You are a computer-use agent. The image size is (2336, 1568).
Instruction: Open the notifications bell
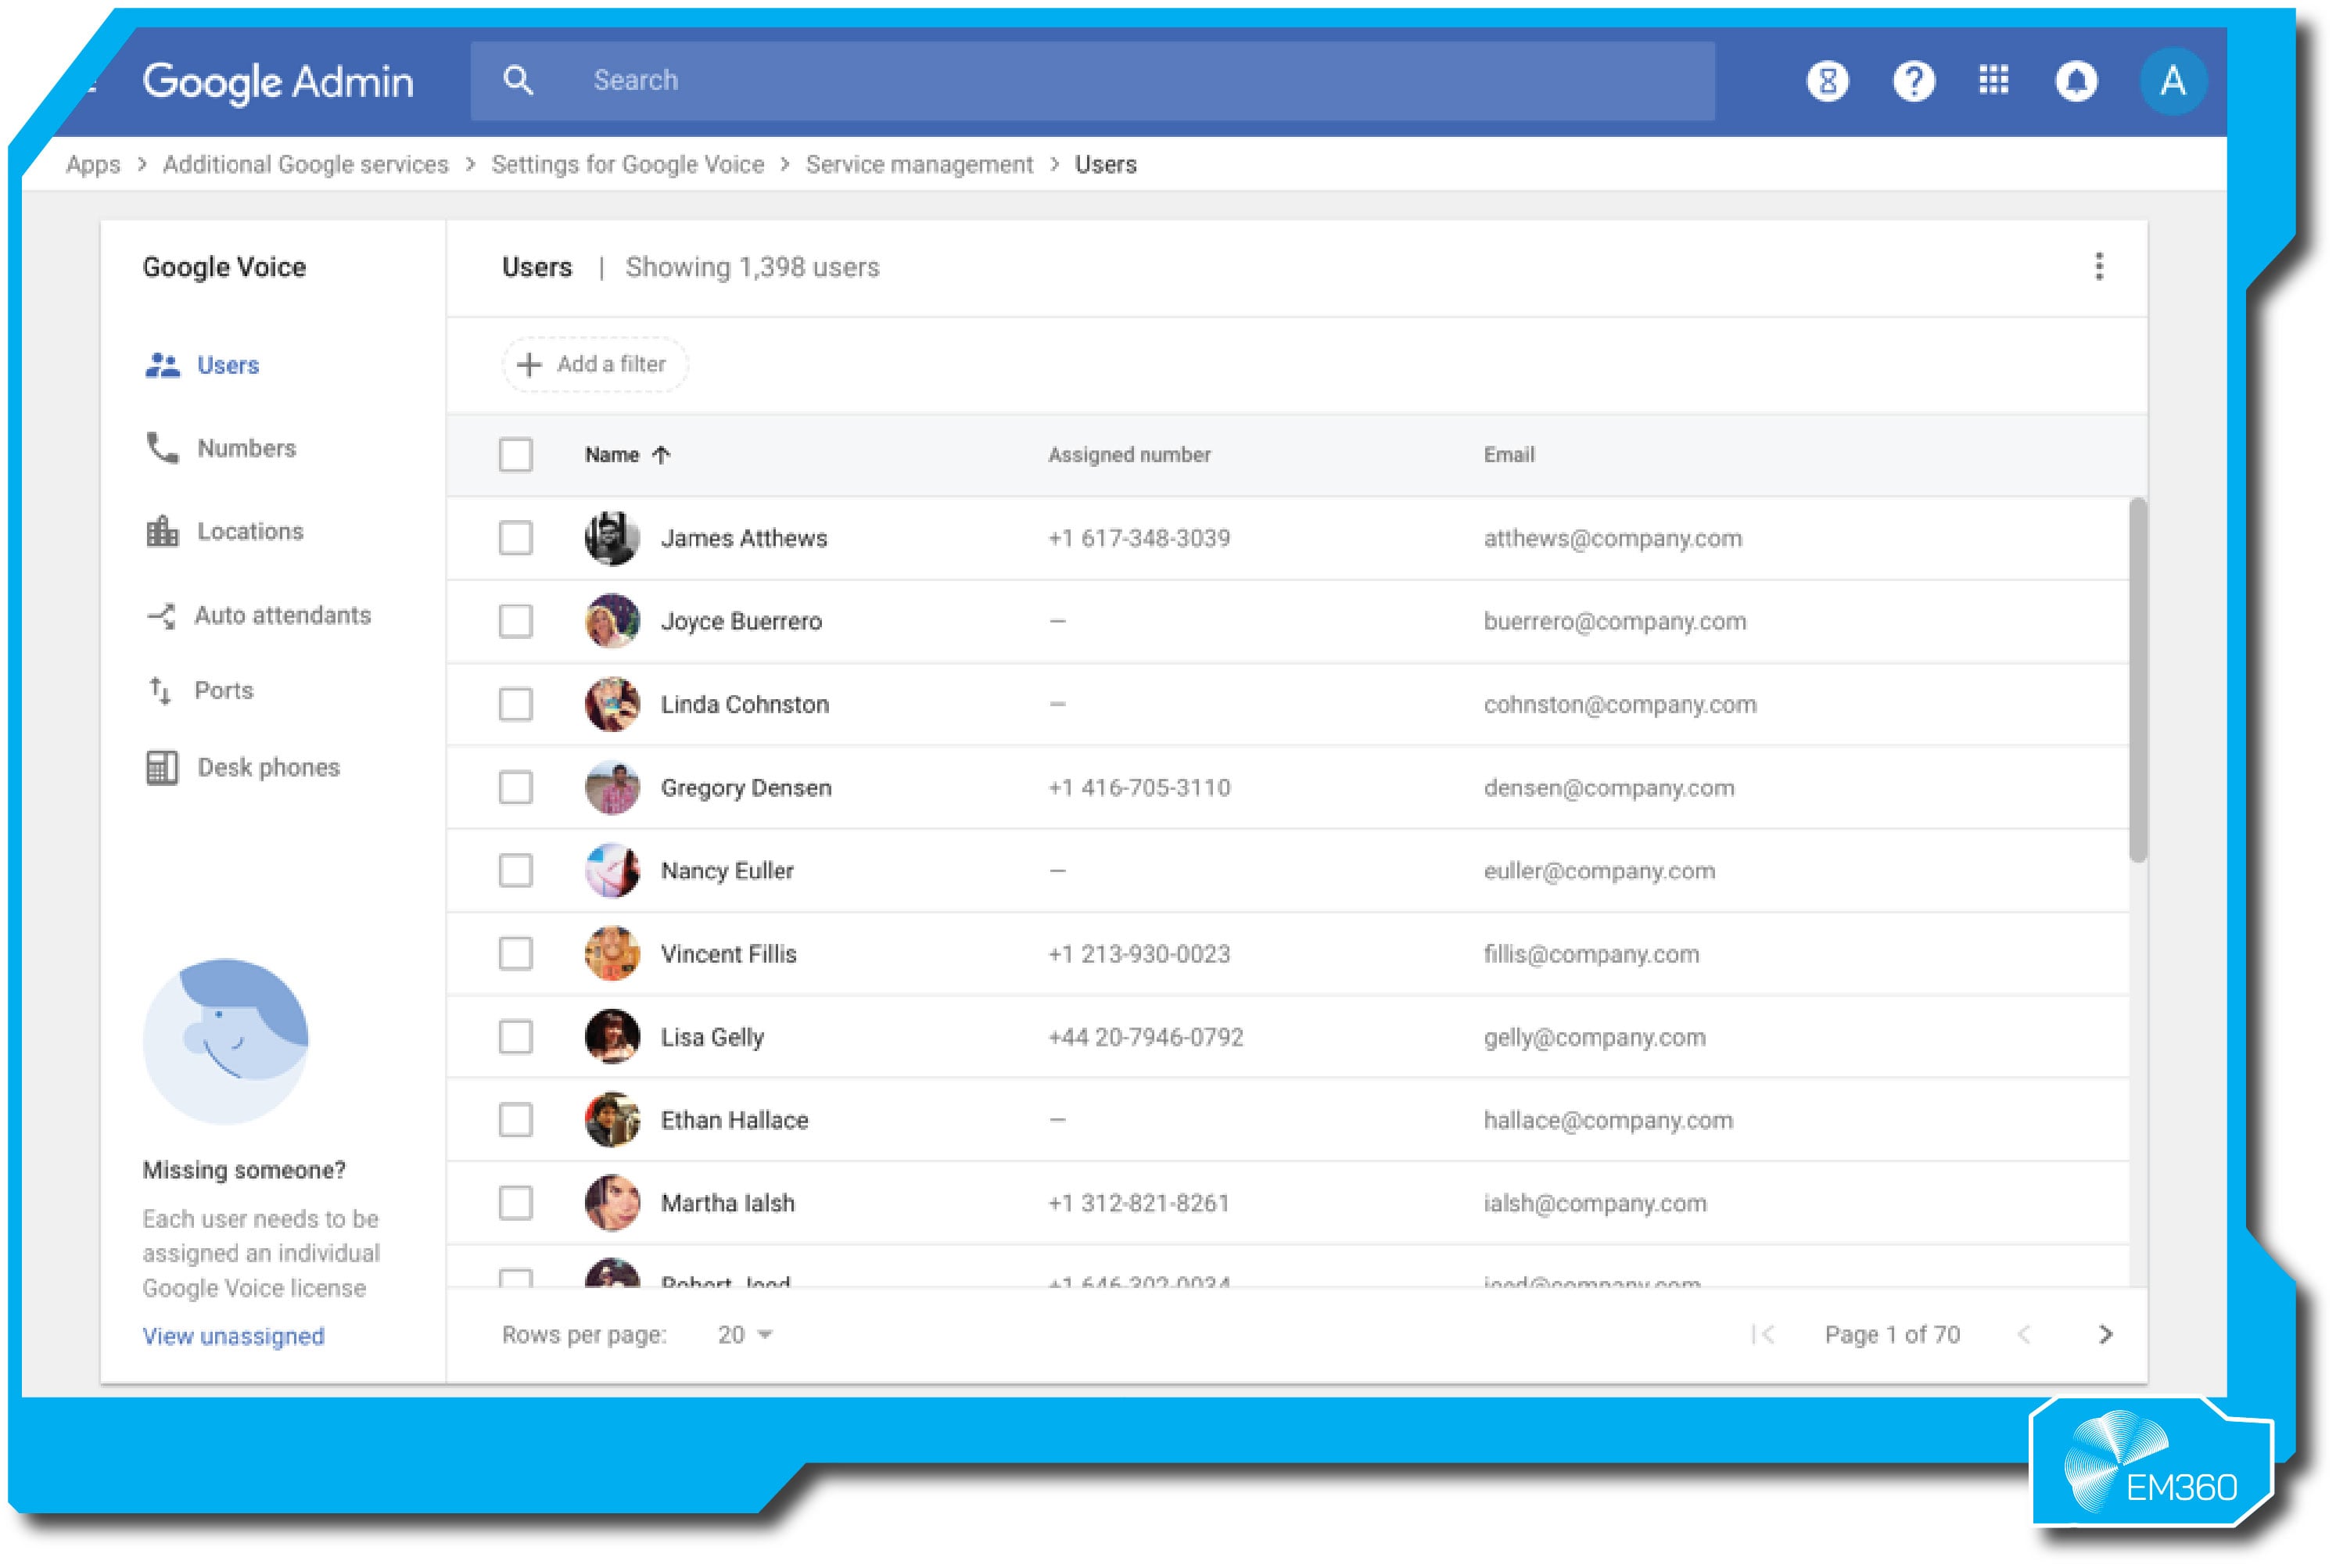(2076, 81)
